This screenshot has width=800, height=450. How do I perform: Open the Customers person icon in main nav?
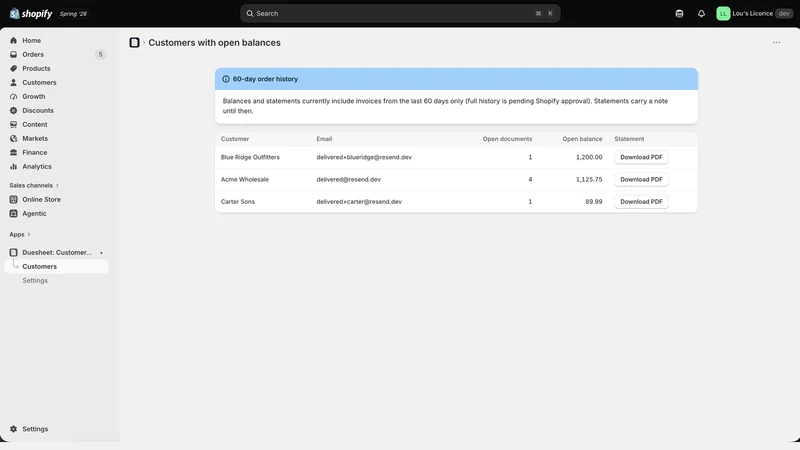[x=13, y=83]
